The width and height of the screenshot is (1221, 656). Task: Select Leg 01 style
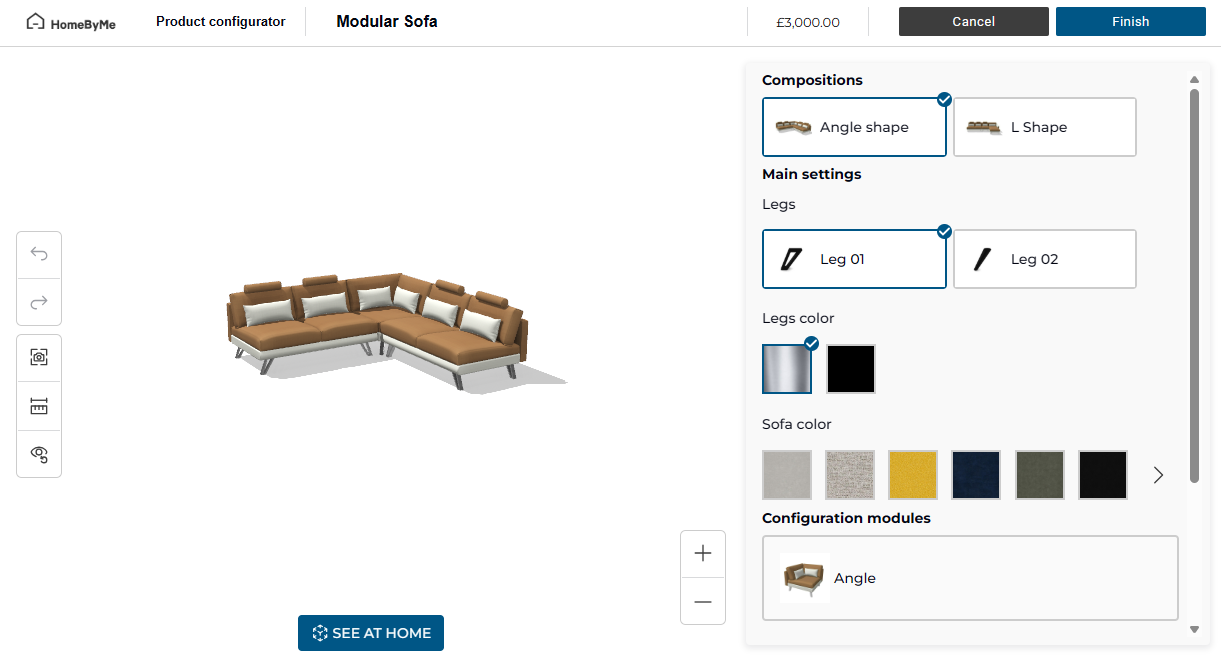[854, 259]
